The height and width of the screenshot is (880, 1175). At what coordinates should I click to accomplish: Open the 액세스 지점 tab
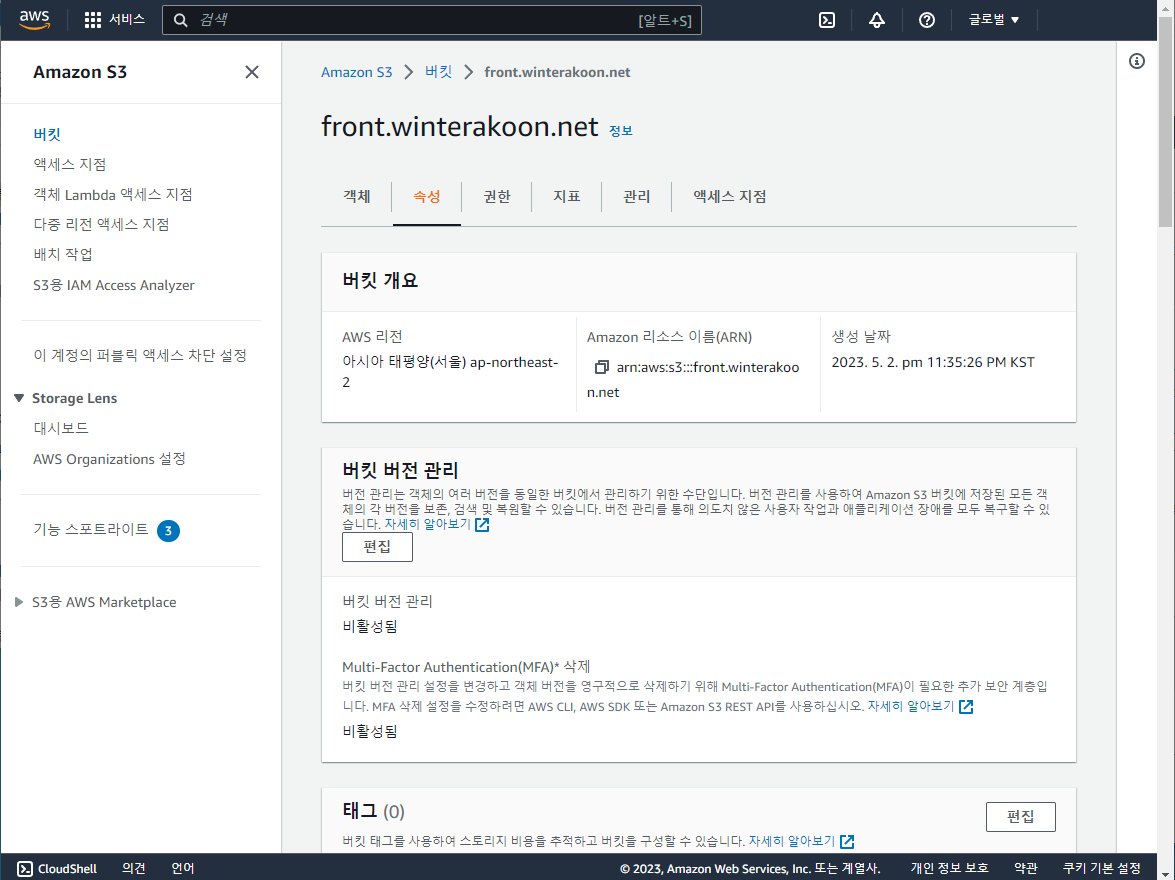pos(729,196)
